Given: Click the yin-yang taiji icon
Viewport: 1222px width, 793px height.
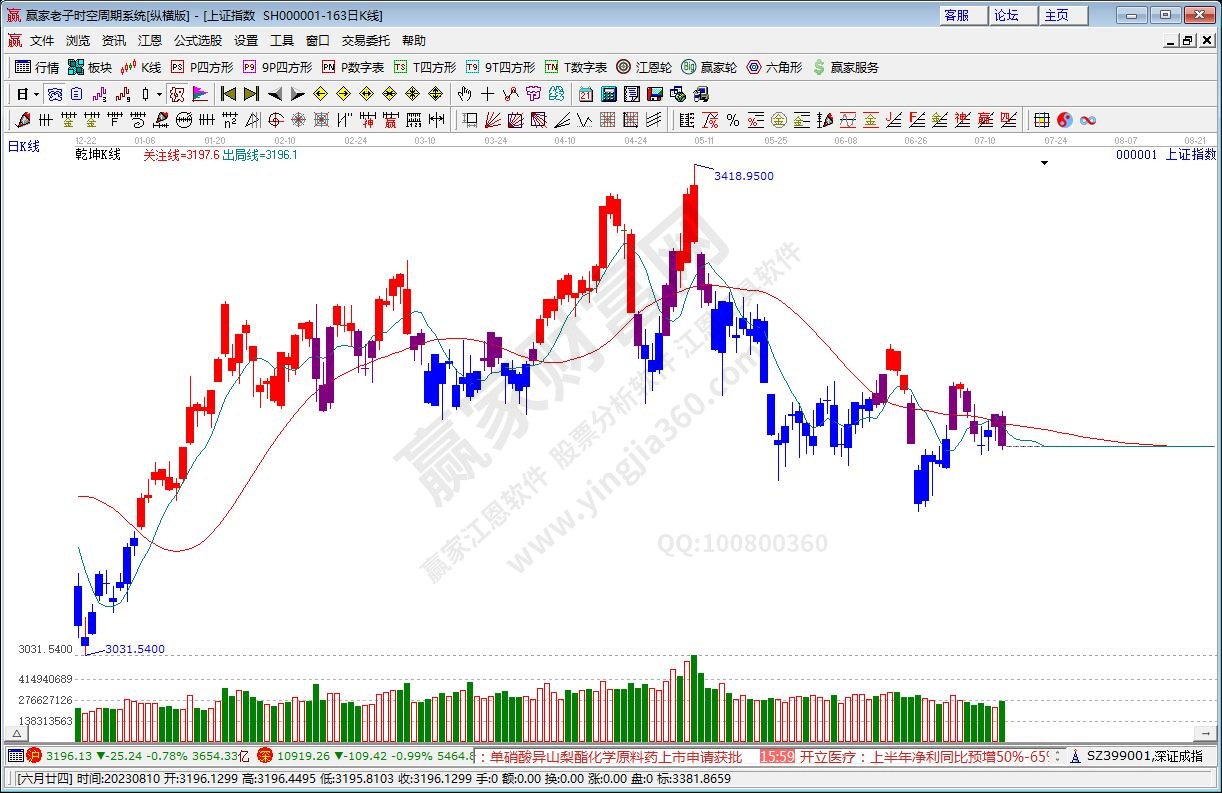Looking at the screenshot, I should point(1065,120).
